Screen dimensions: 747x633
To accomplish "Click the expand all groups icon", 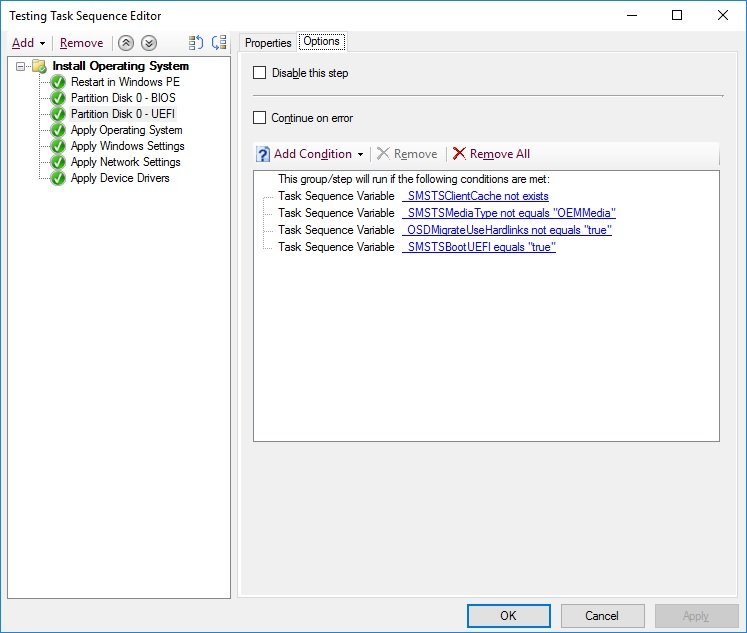I will (x=196, y=43).
